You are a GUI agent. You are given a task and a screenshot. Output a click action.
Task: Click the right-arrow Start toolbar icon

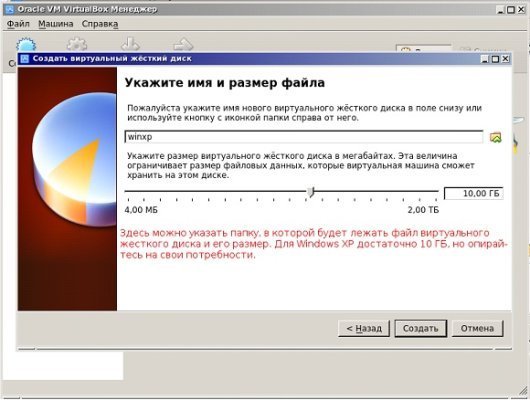[183, 44]
